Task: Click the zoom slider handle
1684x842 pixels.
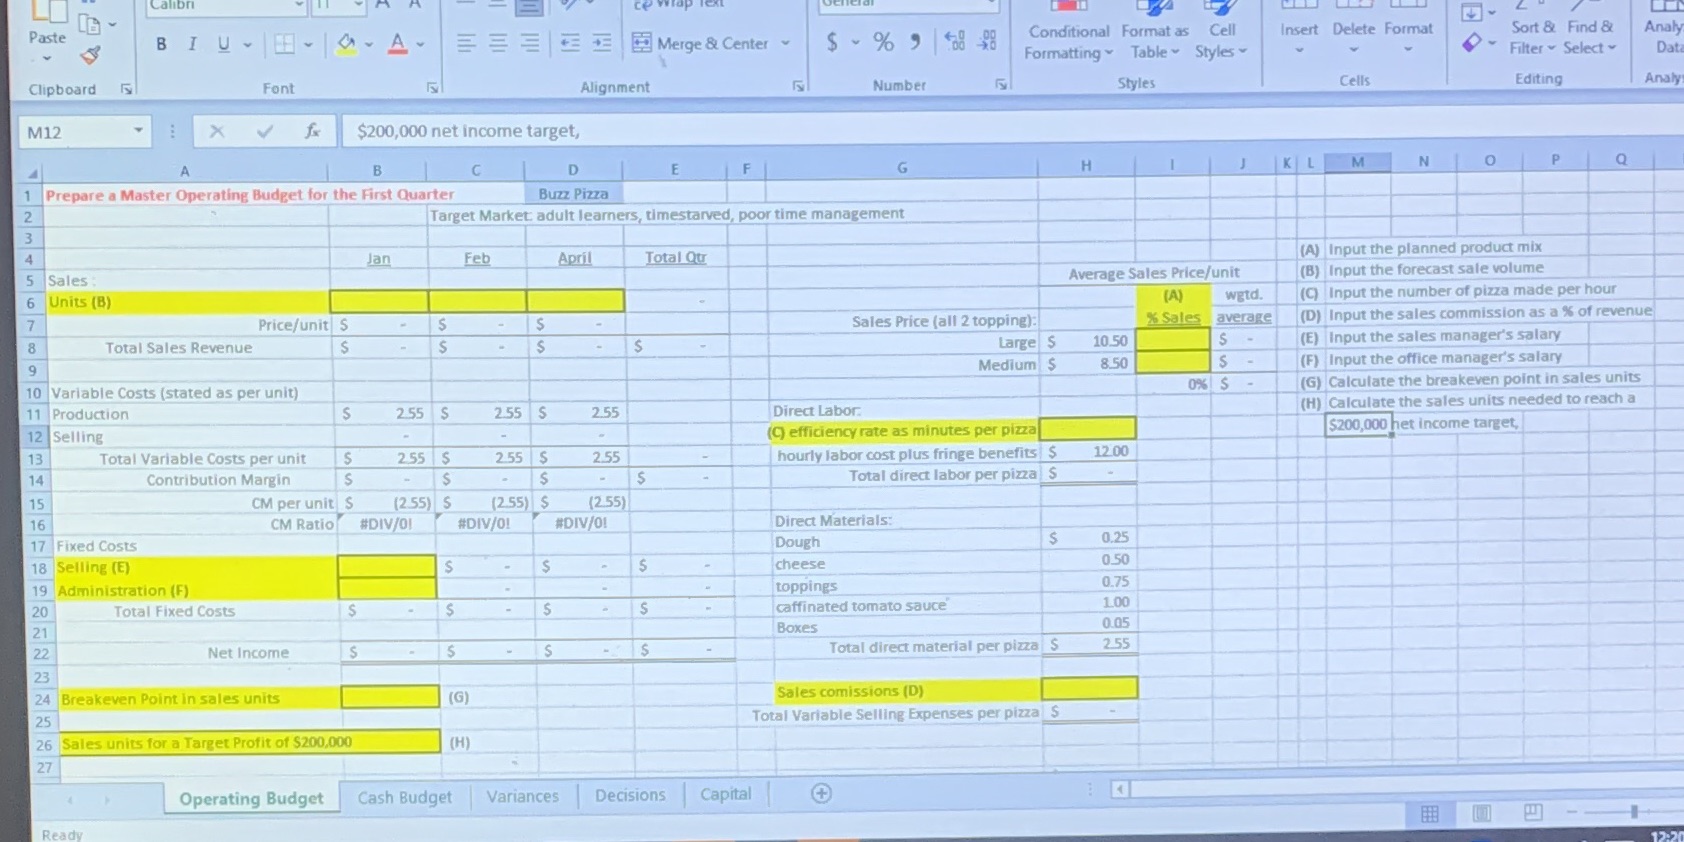Action: click(x=1634, y=811)
